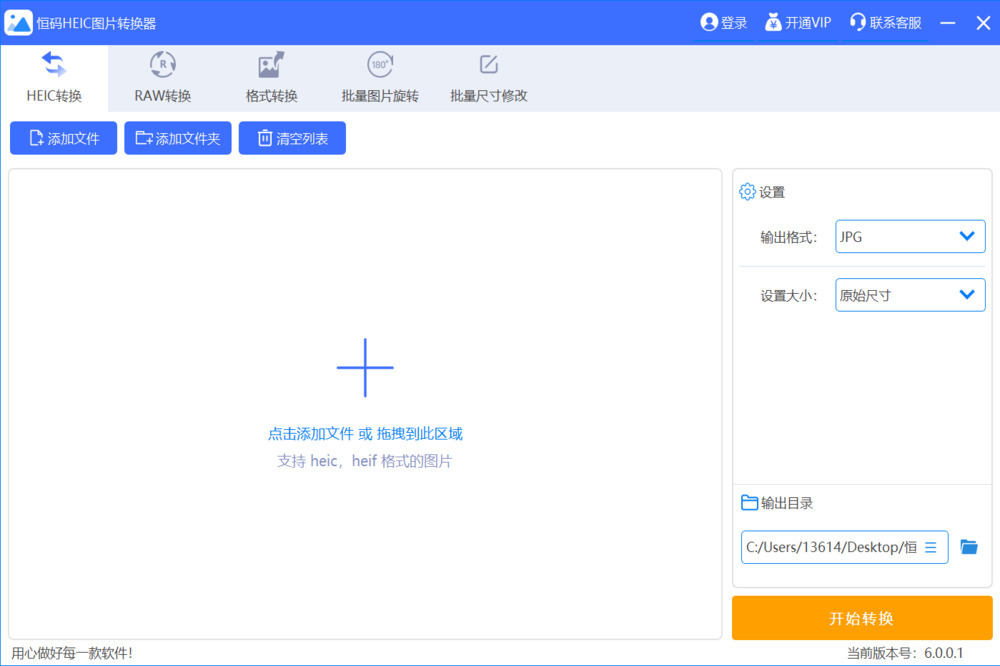Click the output directory path field

coord(830,547)
